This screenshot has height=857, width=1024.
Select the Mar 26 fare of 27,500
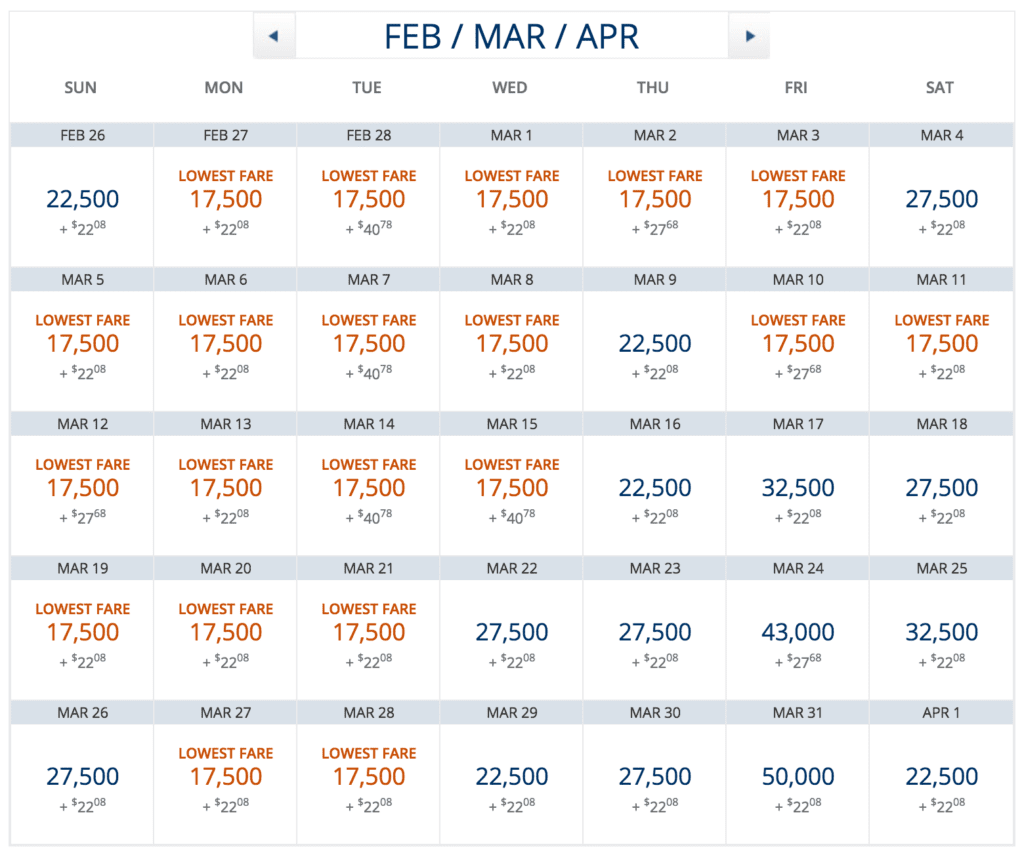click(82, 776)
